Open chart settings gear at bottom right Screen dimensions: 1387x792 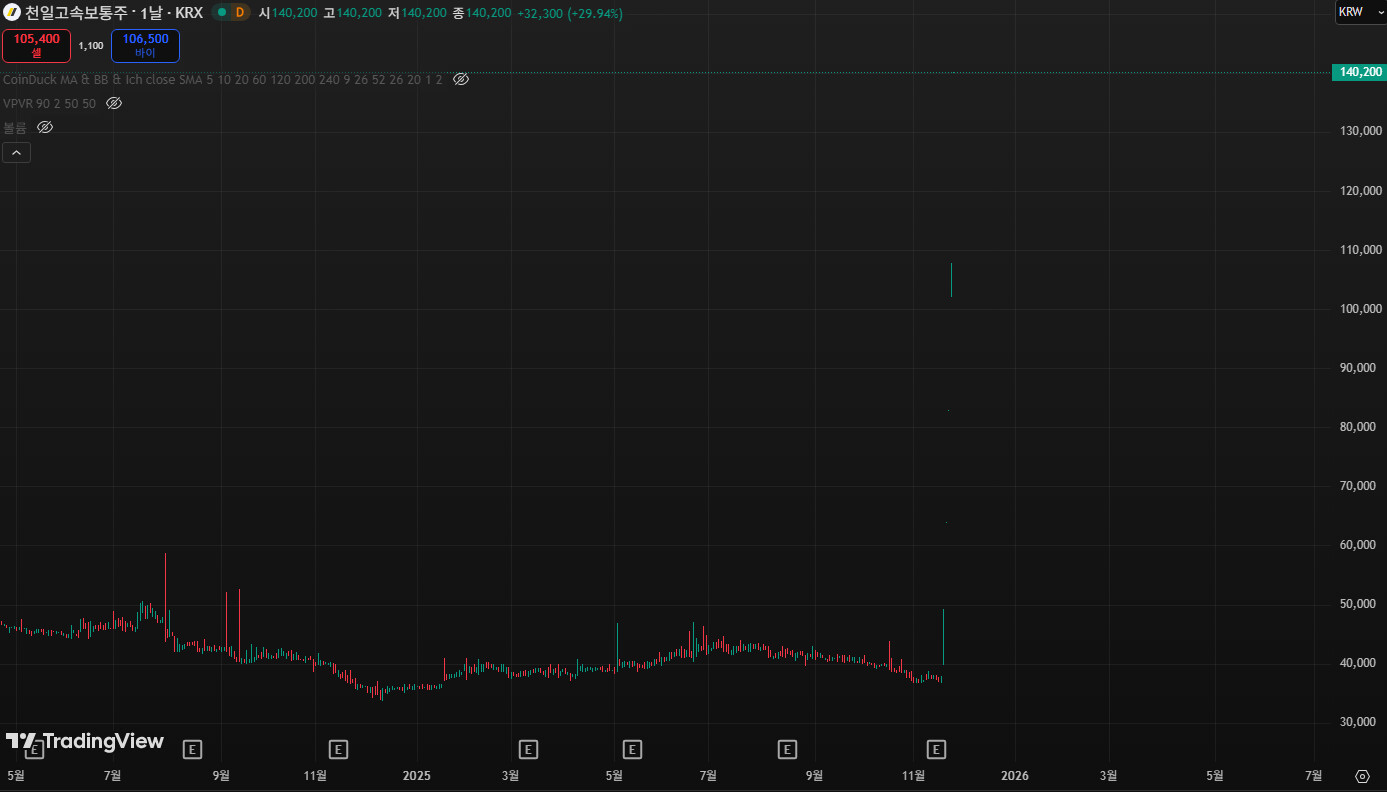[x=1362, y=776]
